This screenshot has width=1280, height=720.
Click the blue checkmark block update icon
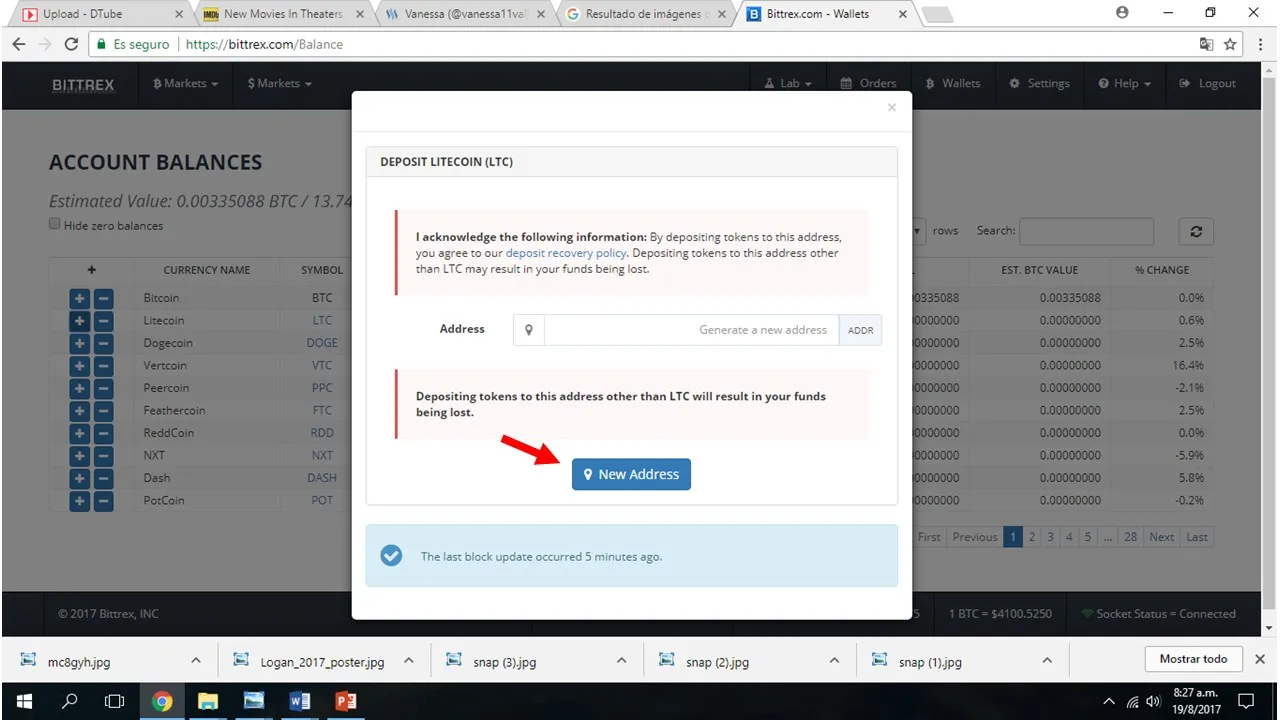(x=392, y=555)
